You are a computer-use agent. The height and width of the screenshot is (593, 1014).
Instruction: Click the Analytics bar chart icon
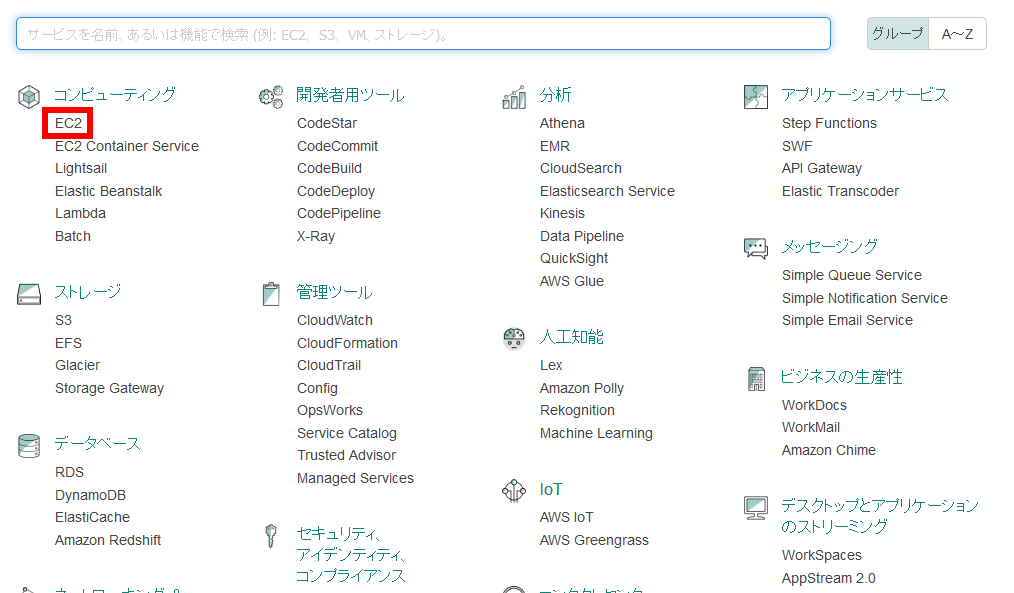click(514, 97)
